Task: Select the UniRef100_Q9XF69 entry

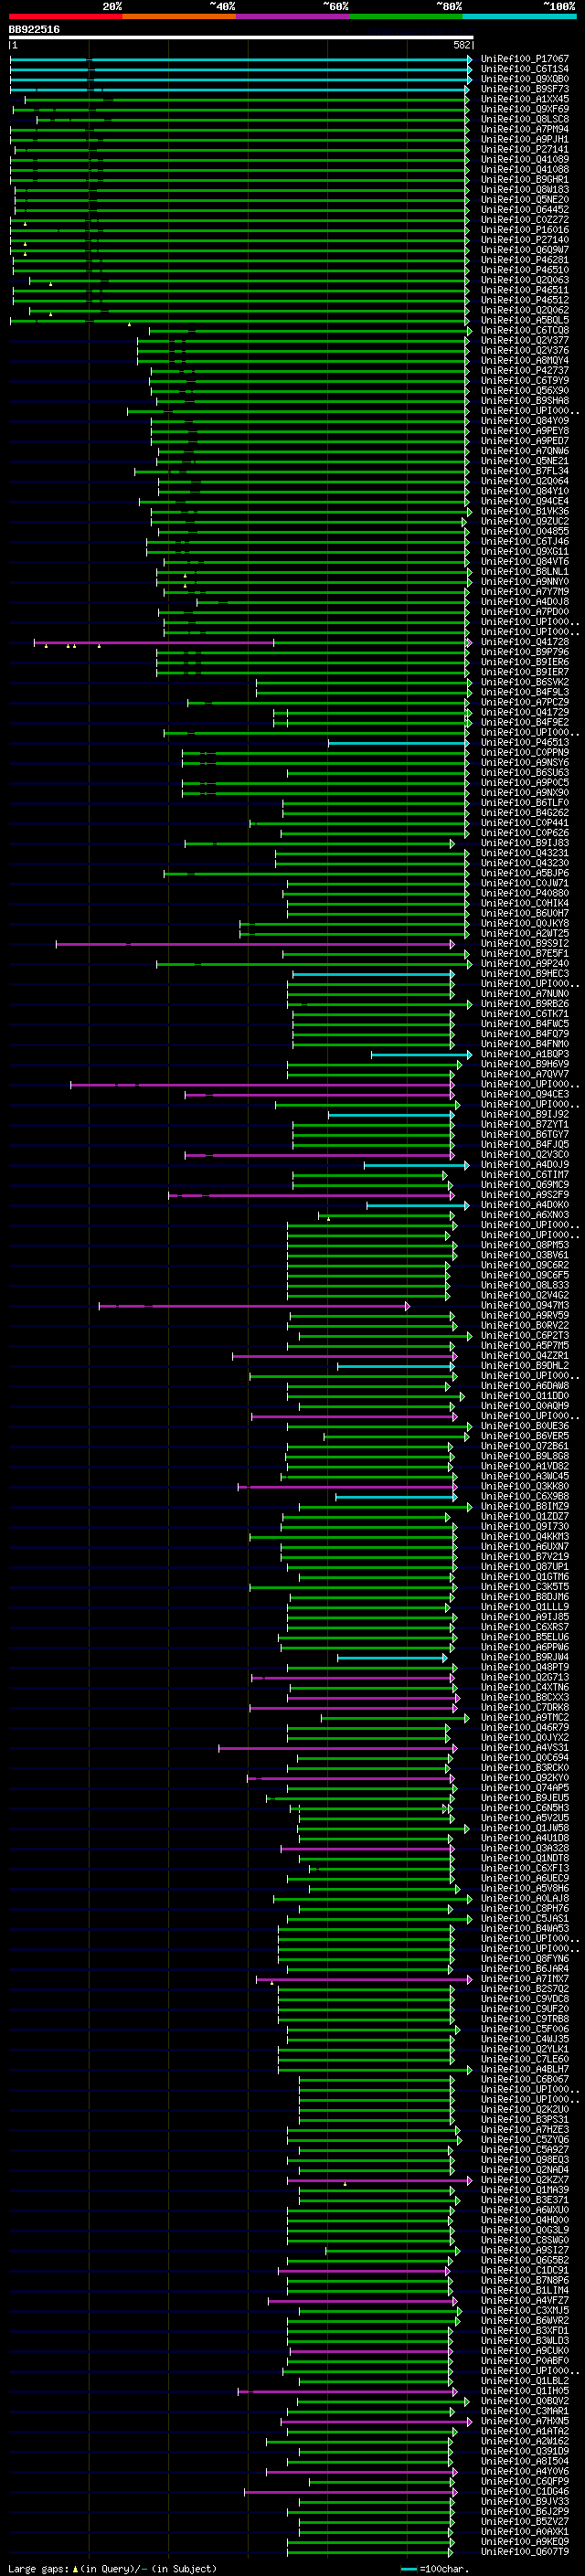Action: coord(524,109)
